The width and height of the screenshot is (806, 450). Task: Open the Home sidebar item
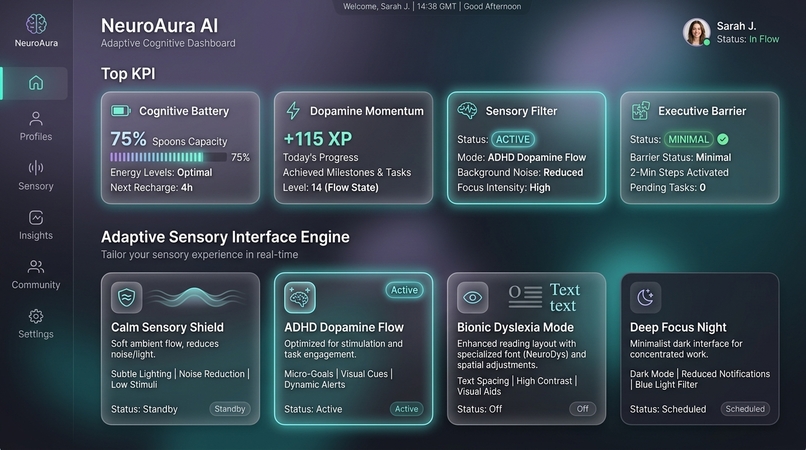coord(35,83)
